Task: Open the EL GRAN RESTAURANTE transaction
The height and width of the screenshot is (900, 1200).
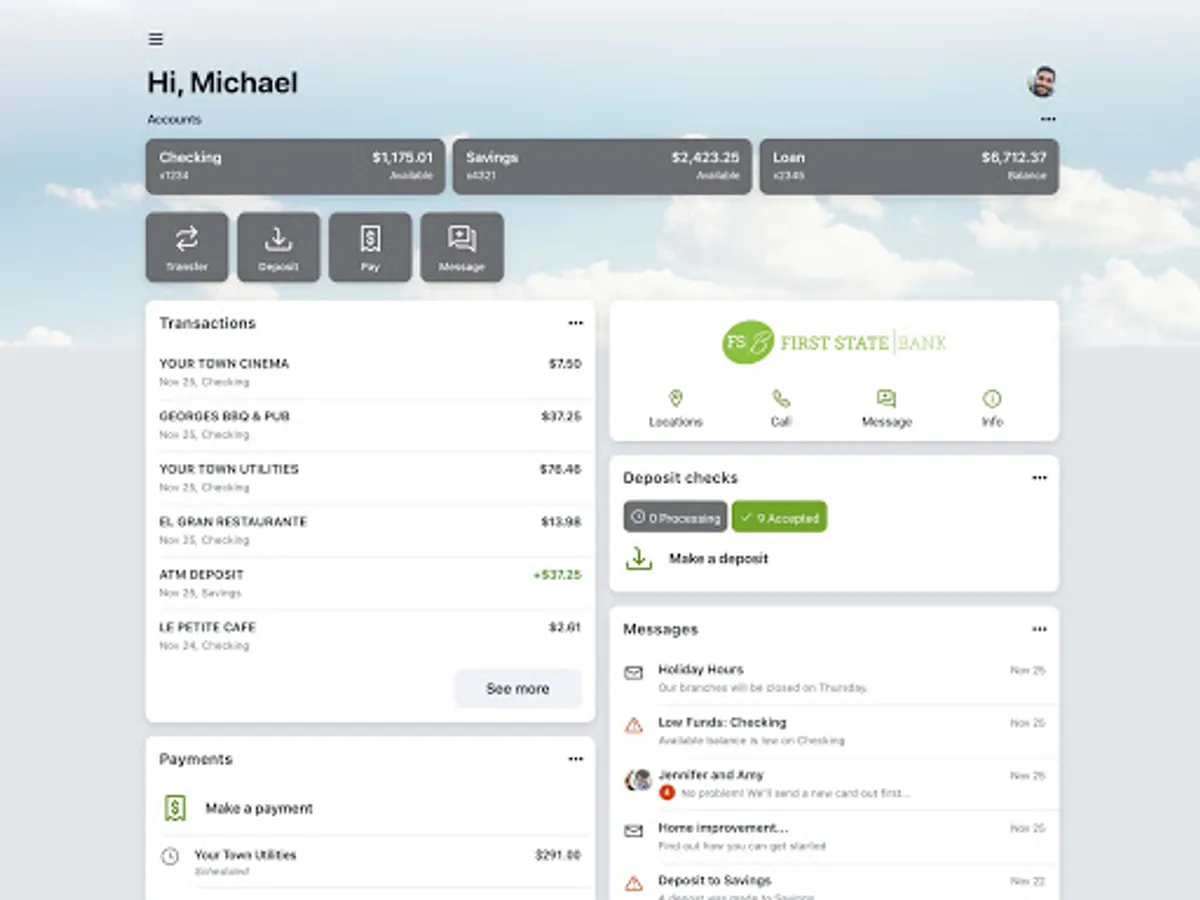Action: [370, 530]
